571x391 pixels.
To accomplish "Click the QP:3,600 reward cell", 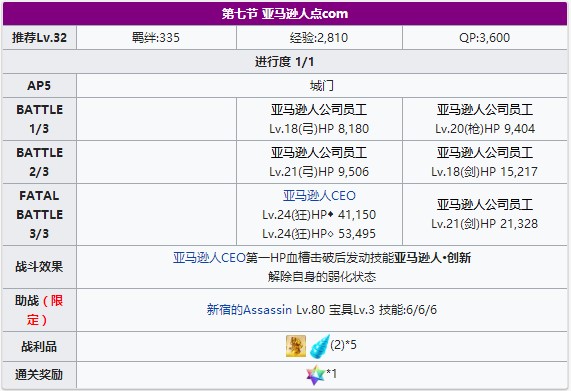I will tap(485, 37).
